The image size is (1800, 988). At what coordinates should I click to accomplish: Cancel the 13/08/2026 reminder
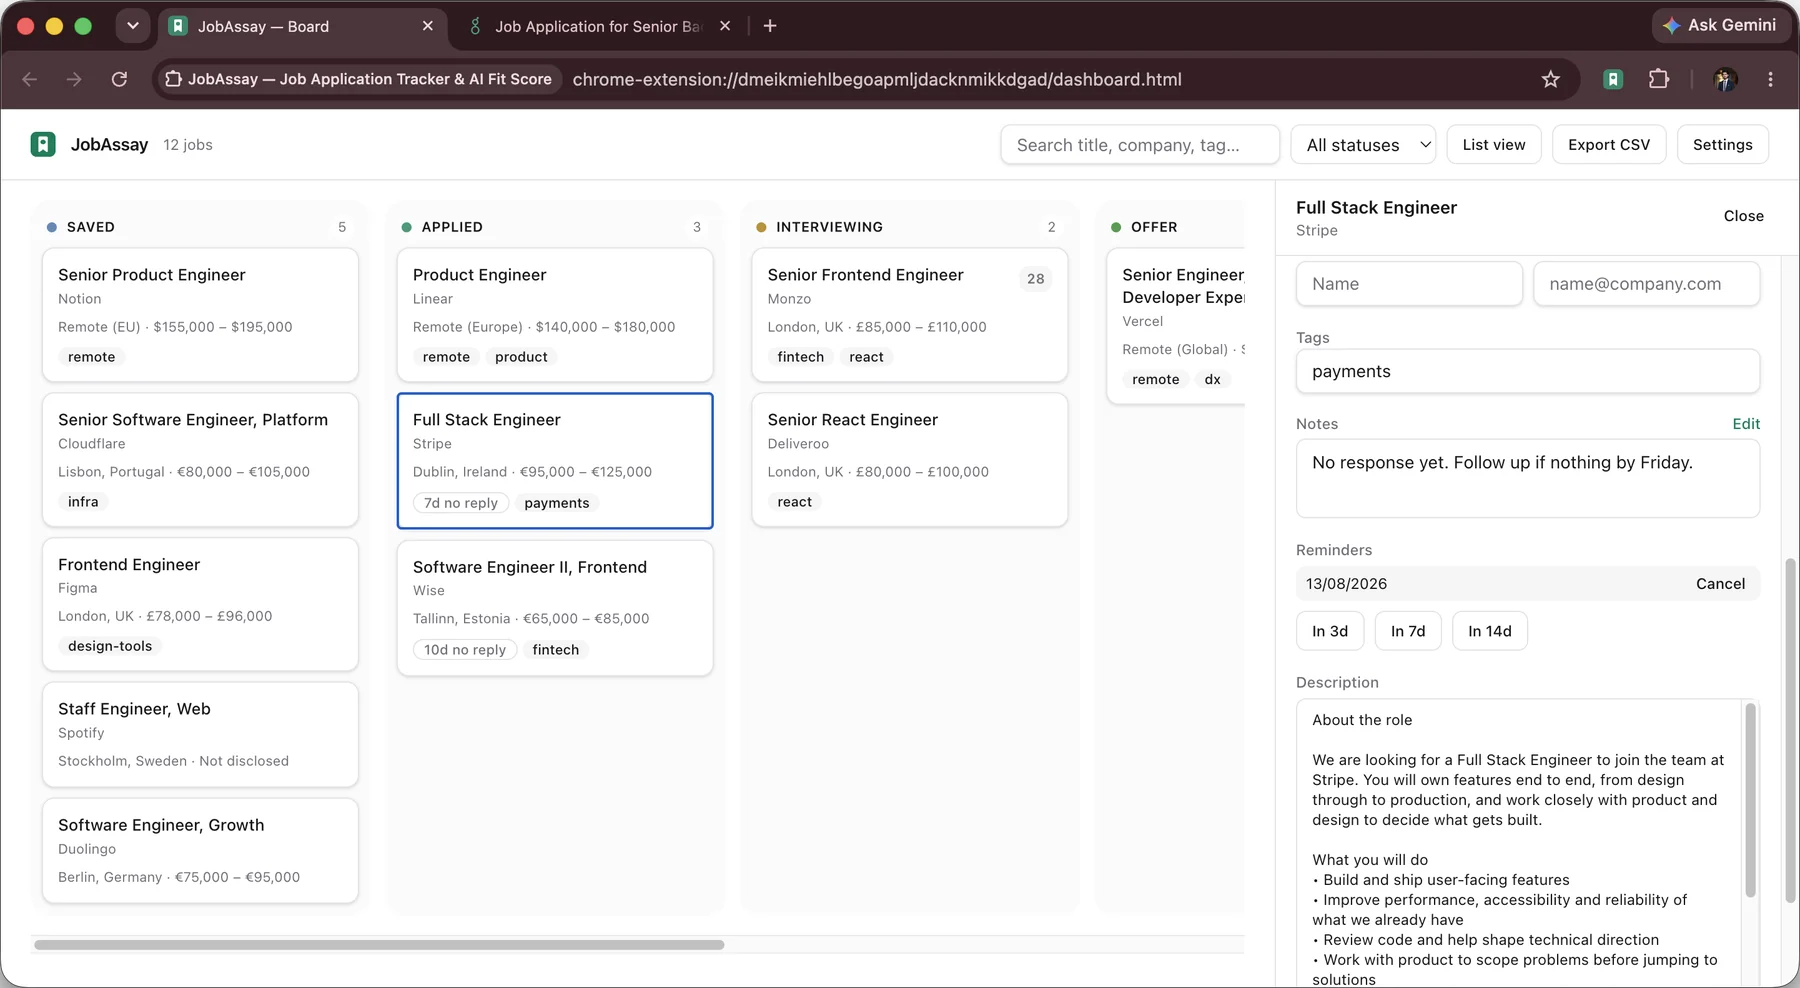pyautogui.click(x=1720, y=584)
